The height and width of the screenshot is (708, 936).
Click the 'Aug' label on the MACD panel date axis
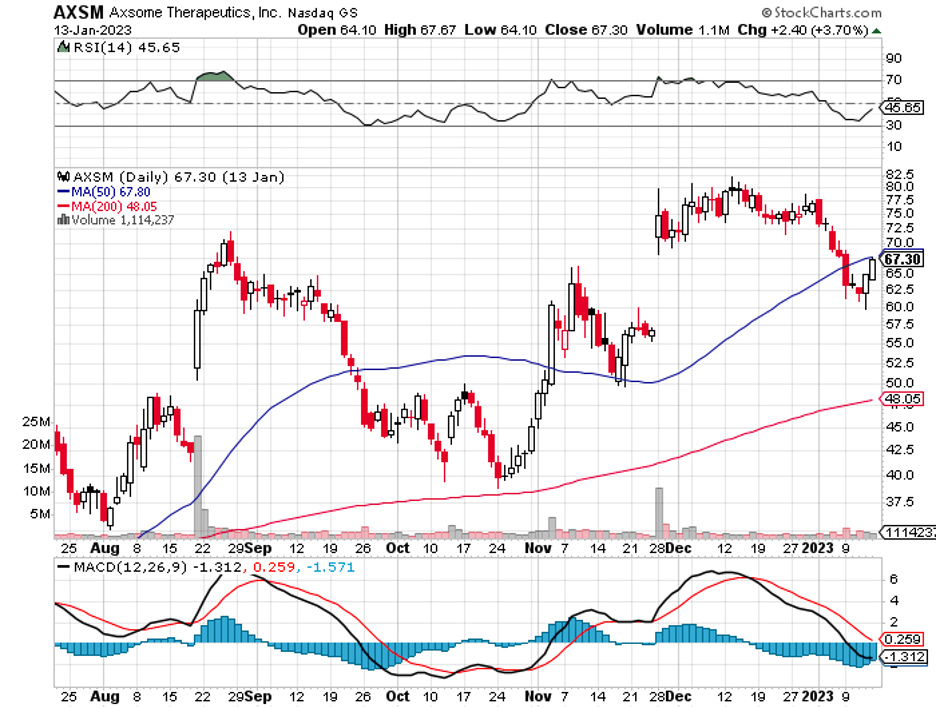pos(104,696)
